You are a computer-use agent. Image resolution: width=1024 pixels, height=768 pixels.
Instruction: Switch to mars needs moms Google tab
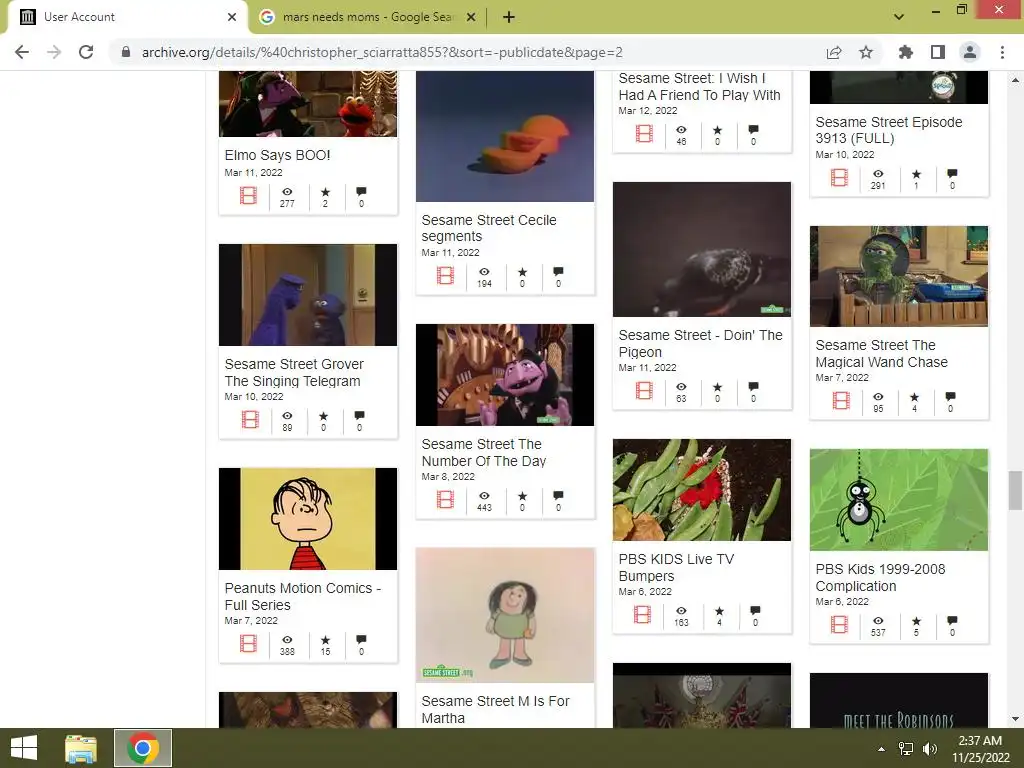tap(367, 17)
